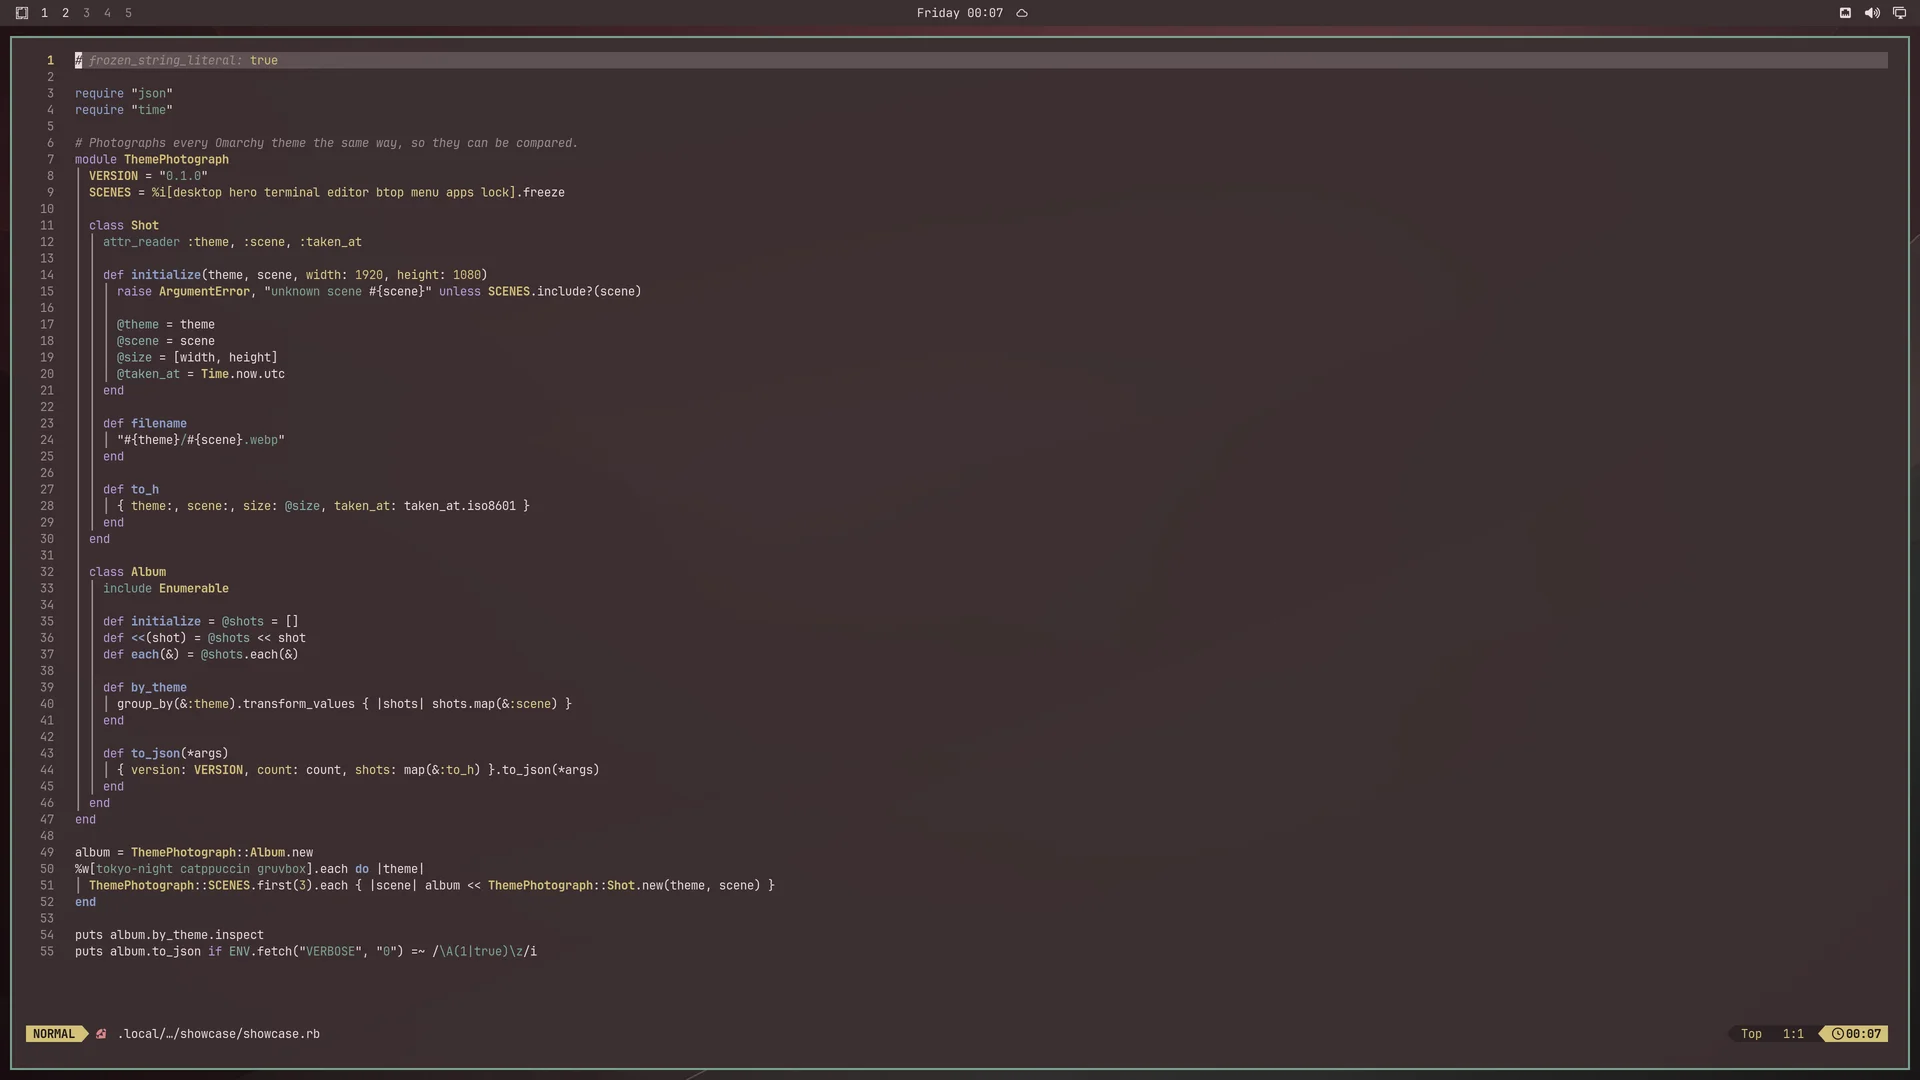Click the weather cloud icon beside the clock
Viewport: 1920px width, 1080px height.
[x=1022, y=13]
